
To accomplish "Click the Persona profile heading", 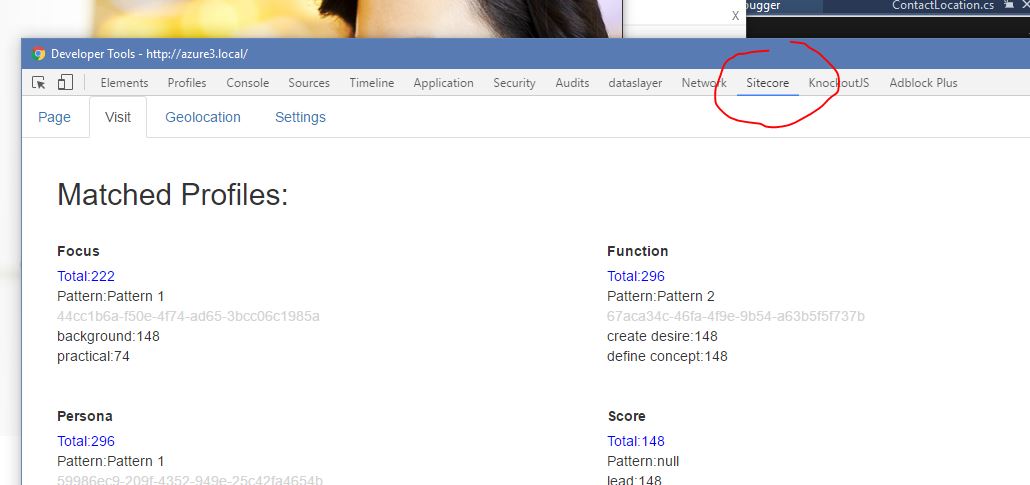I will click(x=85, y=416).
